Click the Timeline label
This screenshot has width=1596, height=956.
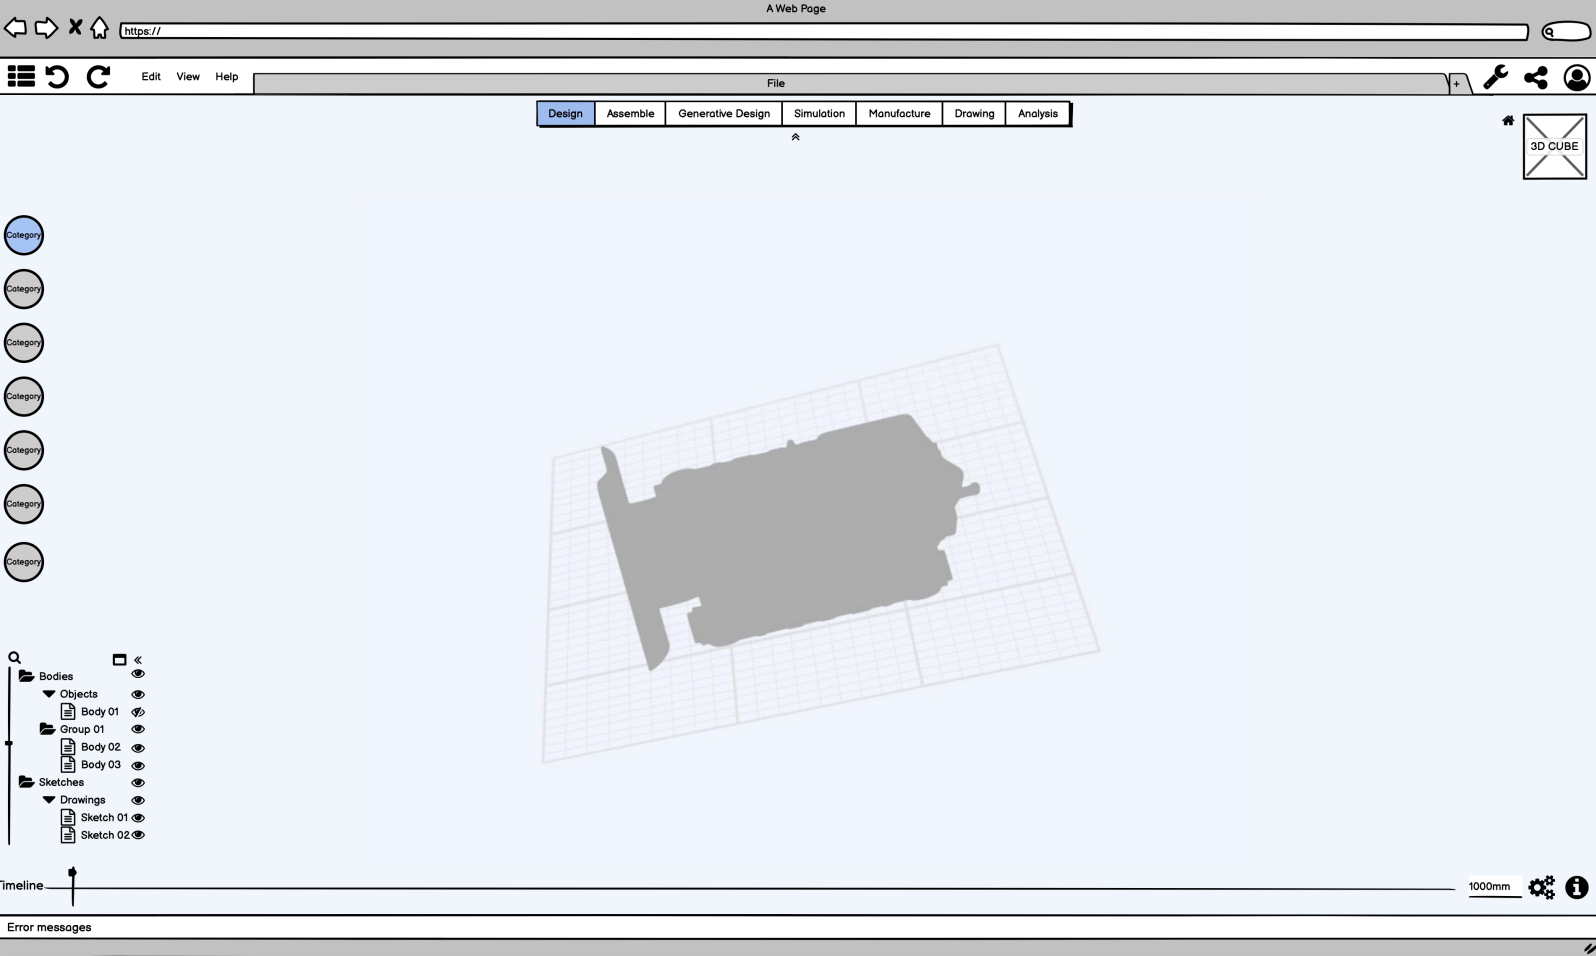point(21,886)
